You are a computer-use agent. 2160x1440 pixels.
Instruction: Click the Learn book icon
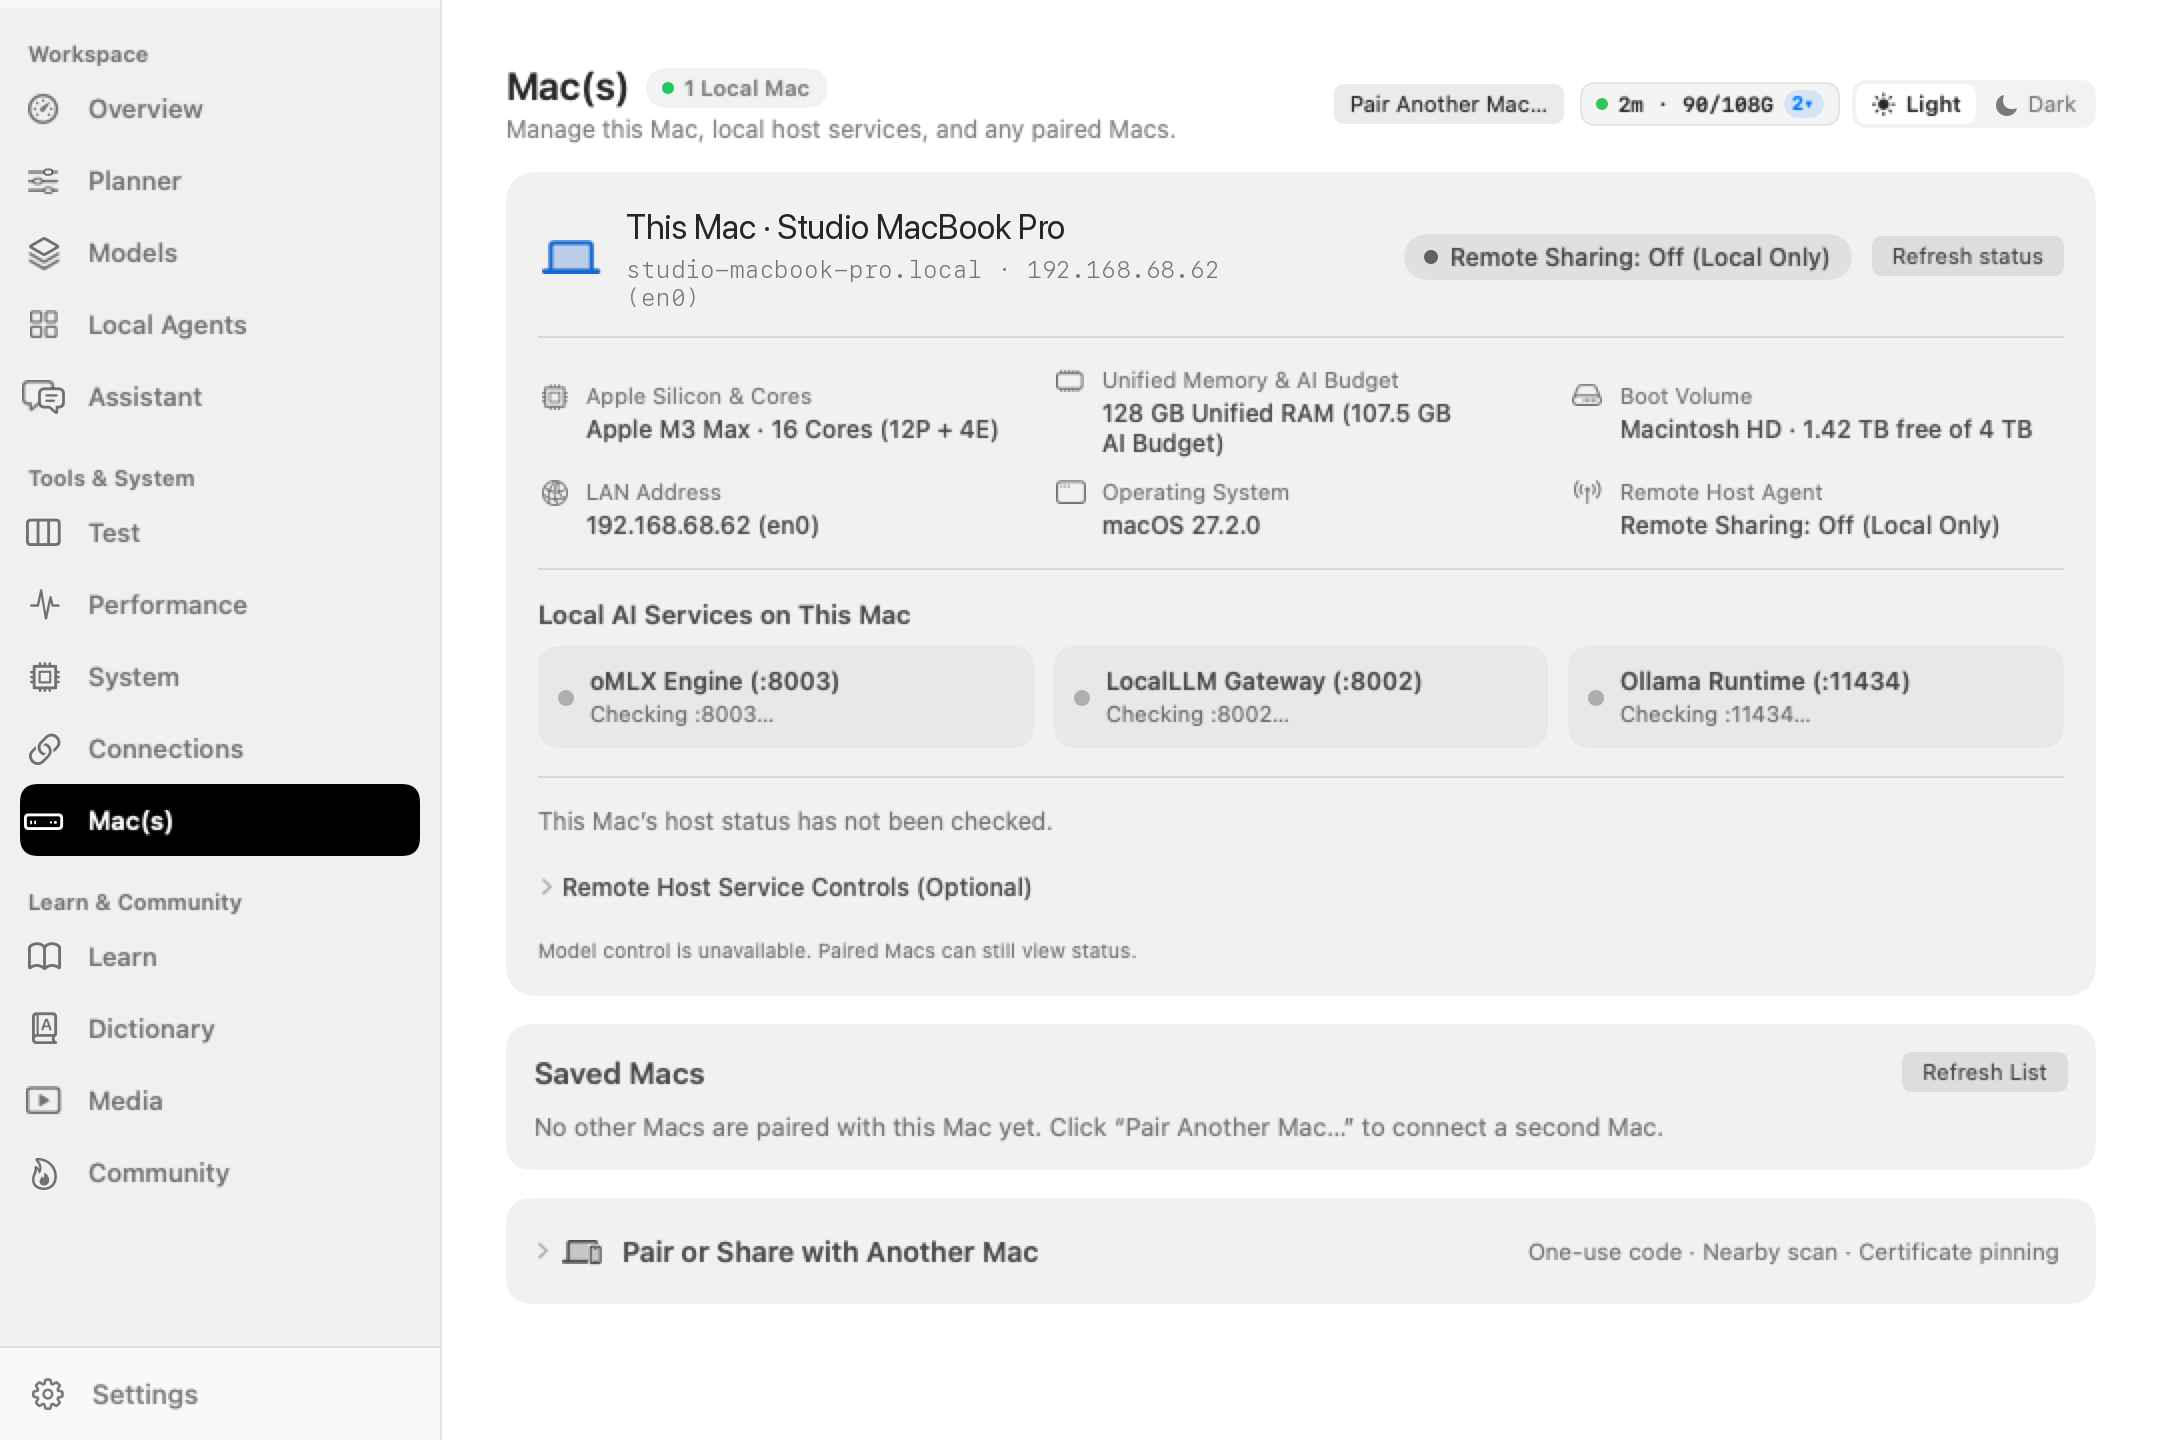tap(43, 957)
